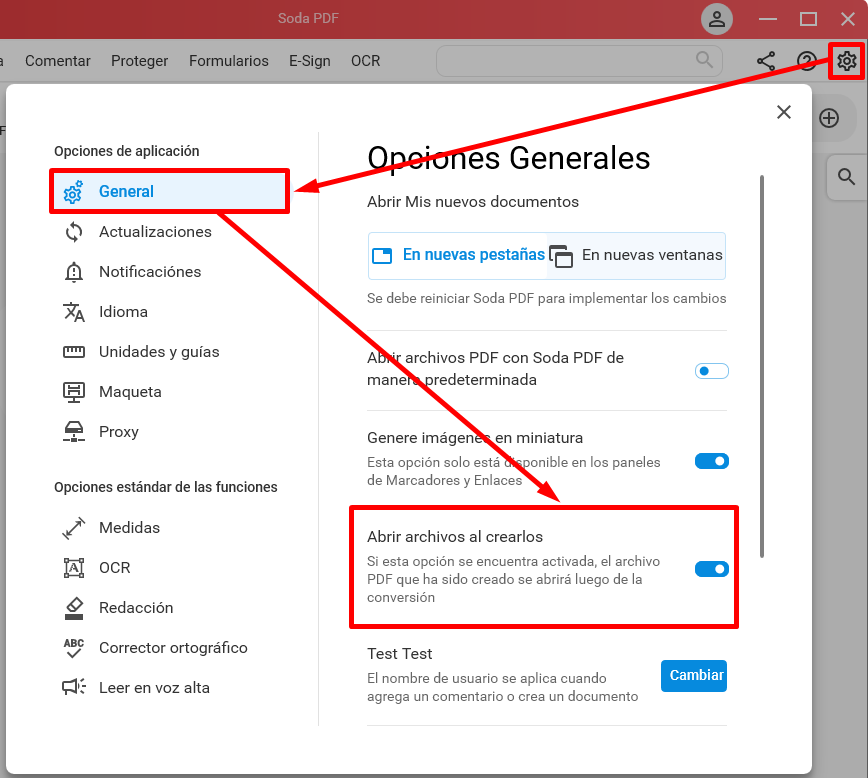Click the new tabs window icon
This screenshot has width=868, height=778.
pyautogui.click(x=382, y=255)
